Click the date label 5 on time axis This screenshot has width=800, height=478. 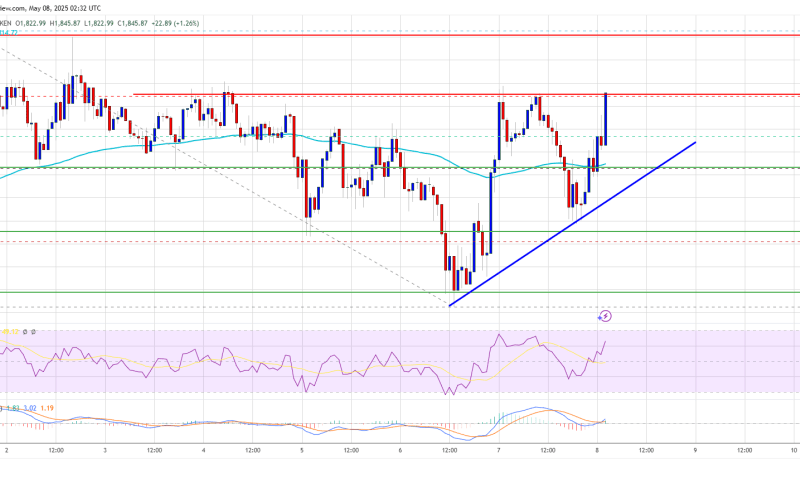(302, 450)
